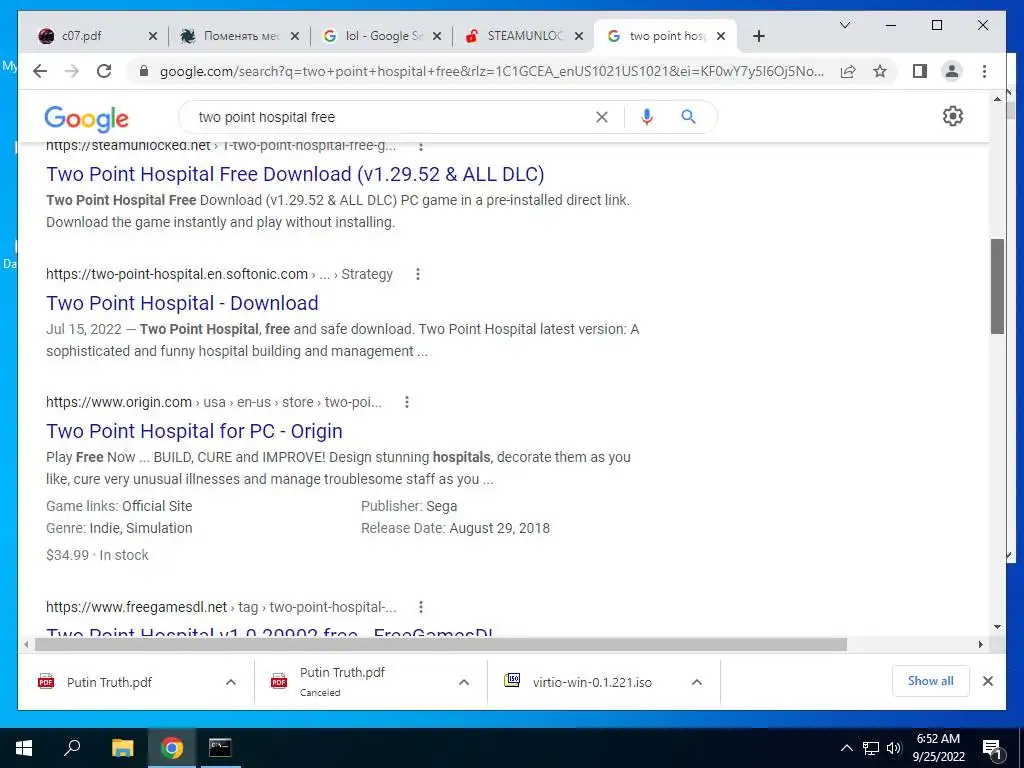Image resolution: width=1024 pixels, height=768 pixels.
Task: Open virtio-win-0.1.221.iso download item
Action: 592,682
